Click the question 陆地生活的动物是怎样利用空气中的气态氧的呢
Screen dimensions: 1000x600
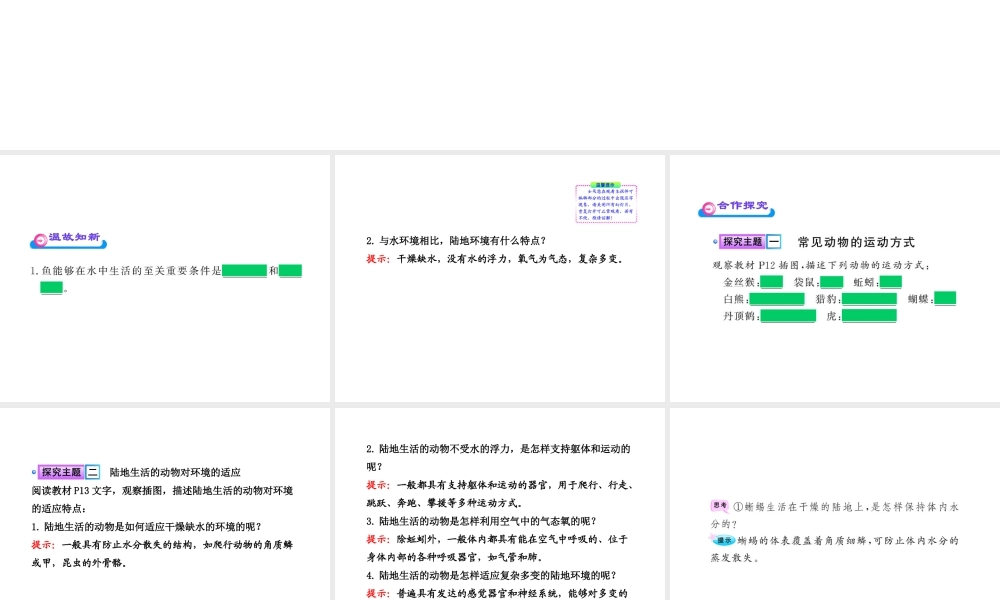click(x=482, y=521)
